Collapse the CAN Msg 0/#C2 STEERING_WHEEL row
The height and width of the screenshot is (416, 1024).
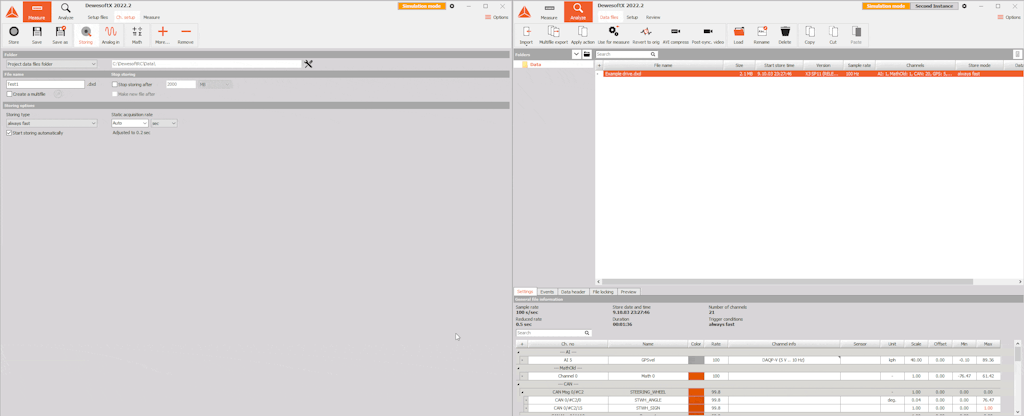[523, 392]
